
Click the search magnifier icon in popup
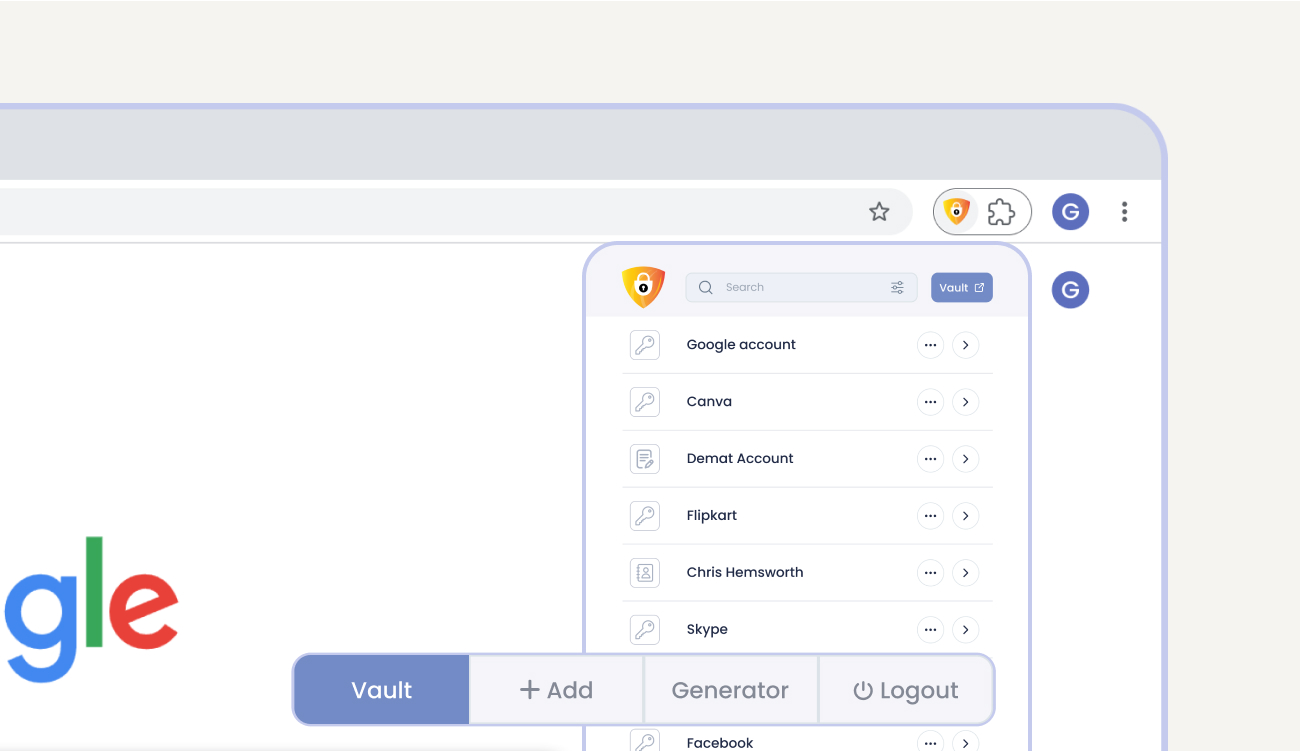pos(706,287)
